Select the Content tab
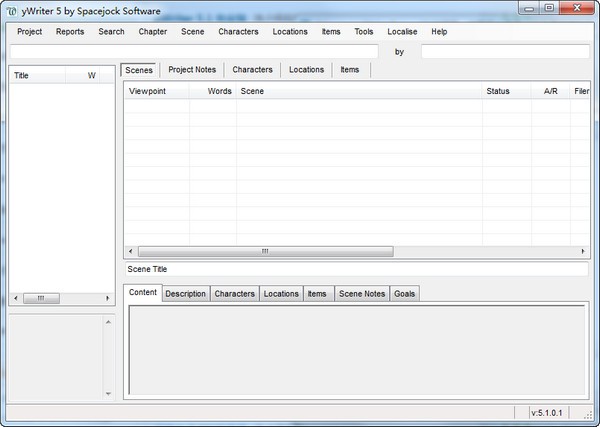The height and width of the screenshot is (427, 600). tap(143, 292)
